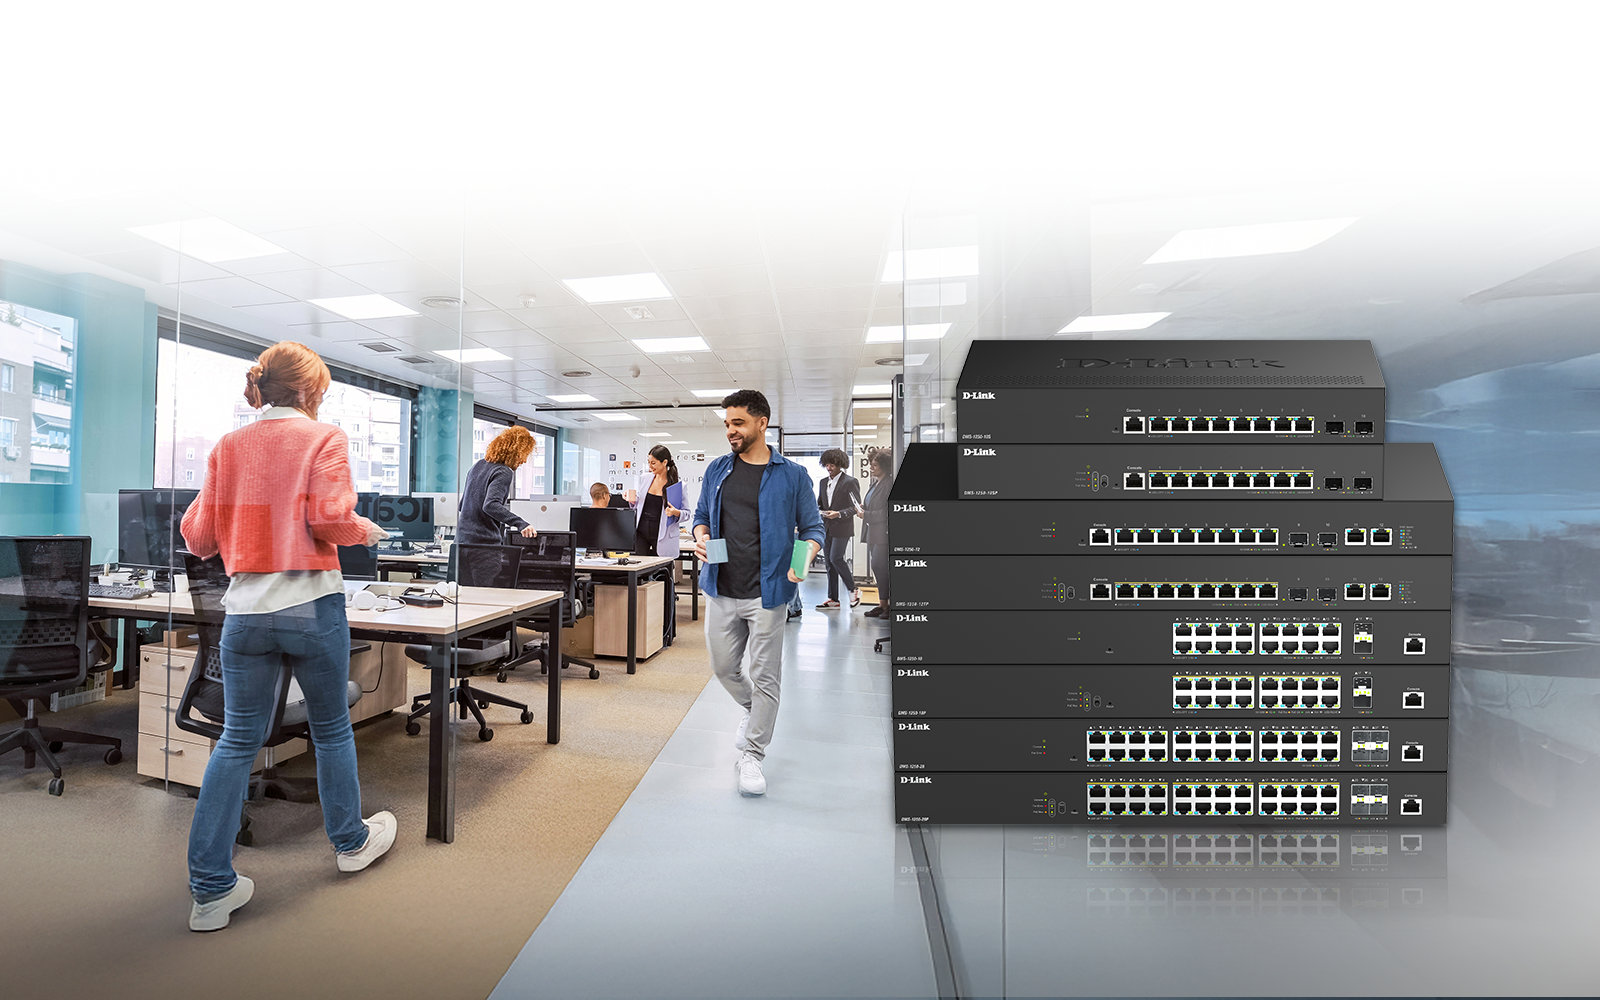Select the "DMS-1250-28P" model label
This screenshot has height=1000, width=1600.
[x=915, y=820]
